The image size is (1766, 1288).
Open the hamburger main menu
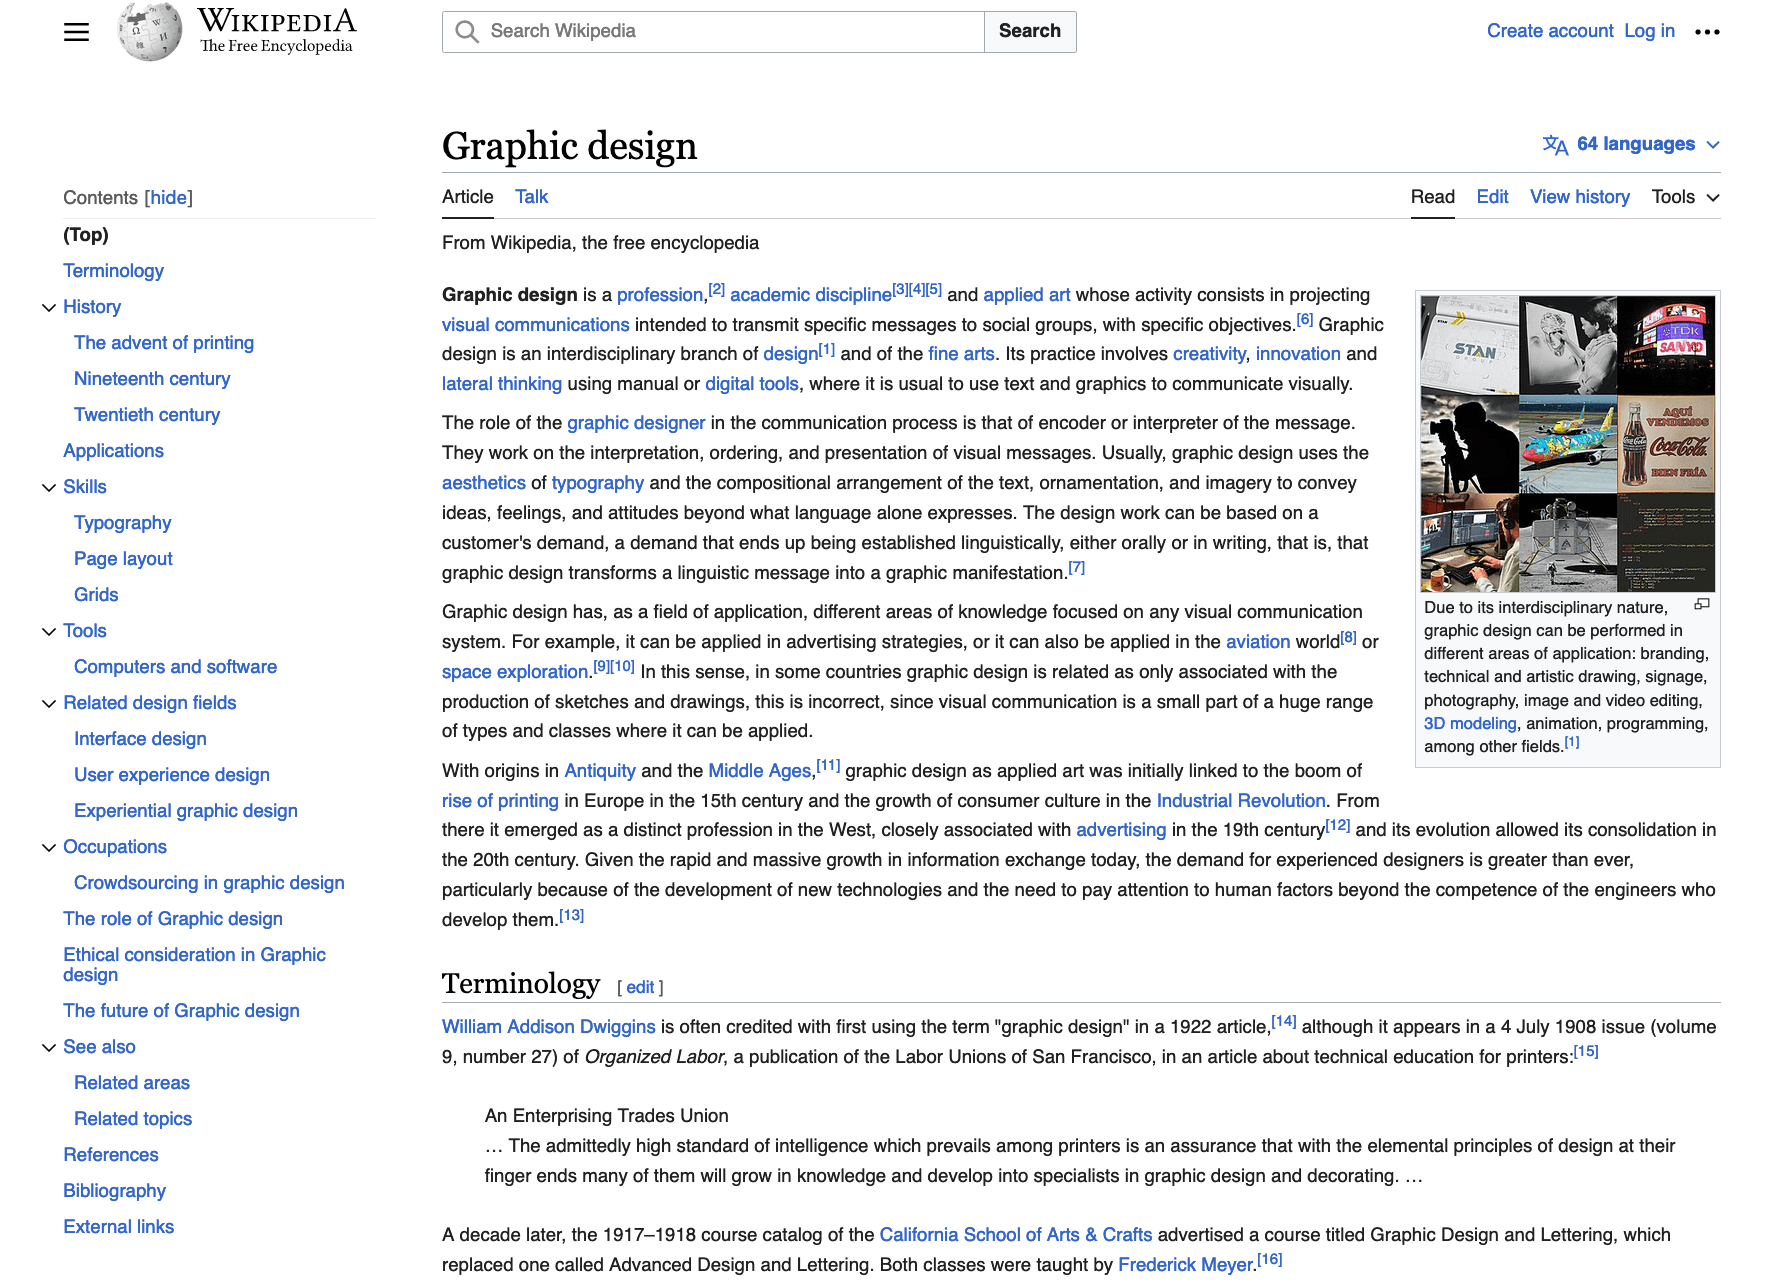(76, 32)
